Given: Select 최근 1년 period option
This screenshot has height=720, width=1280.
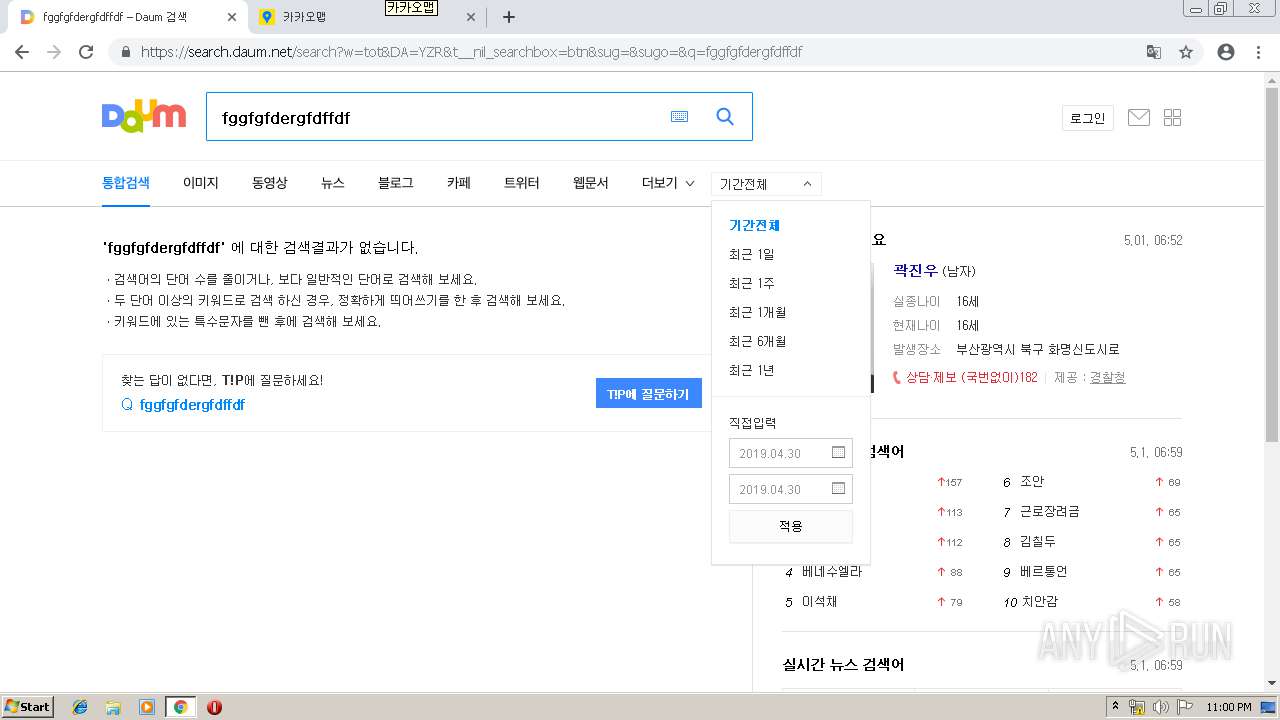Looking at the screenshot, I should (752, 371).
